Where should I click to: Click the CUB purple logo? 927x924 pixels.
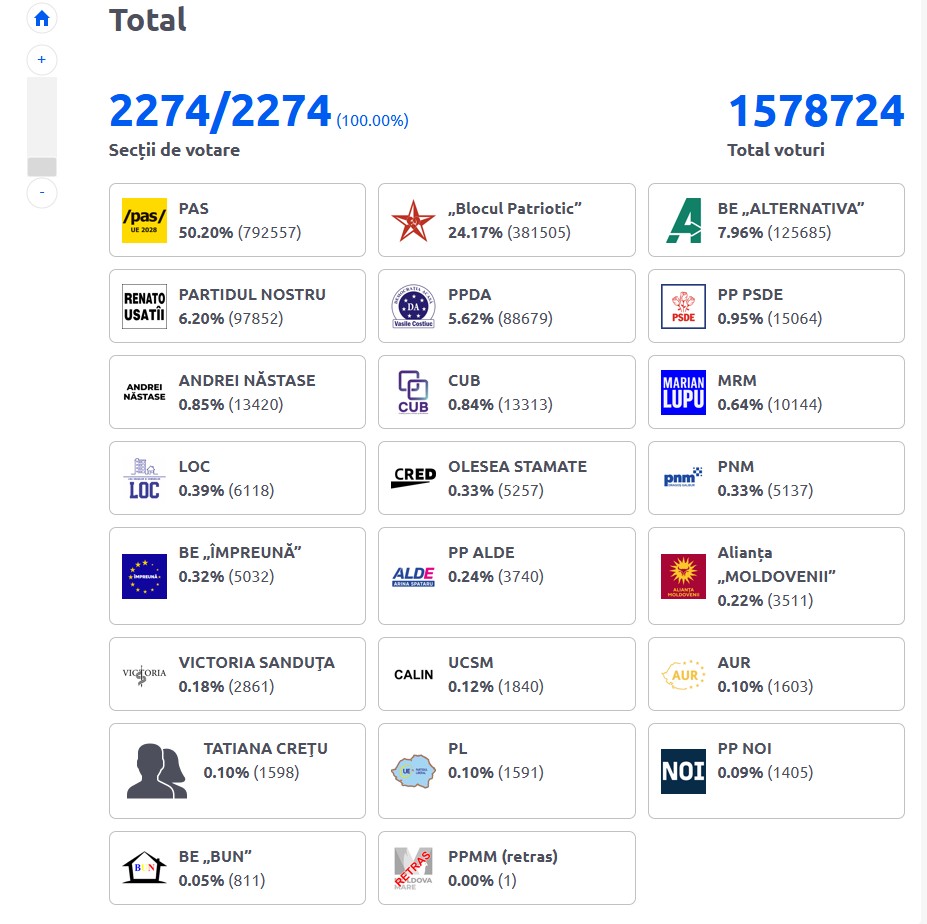[413, 392]
